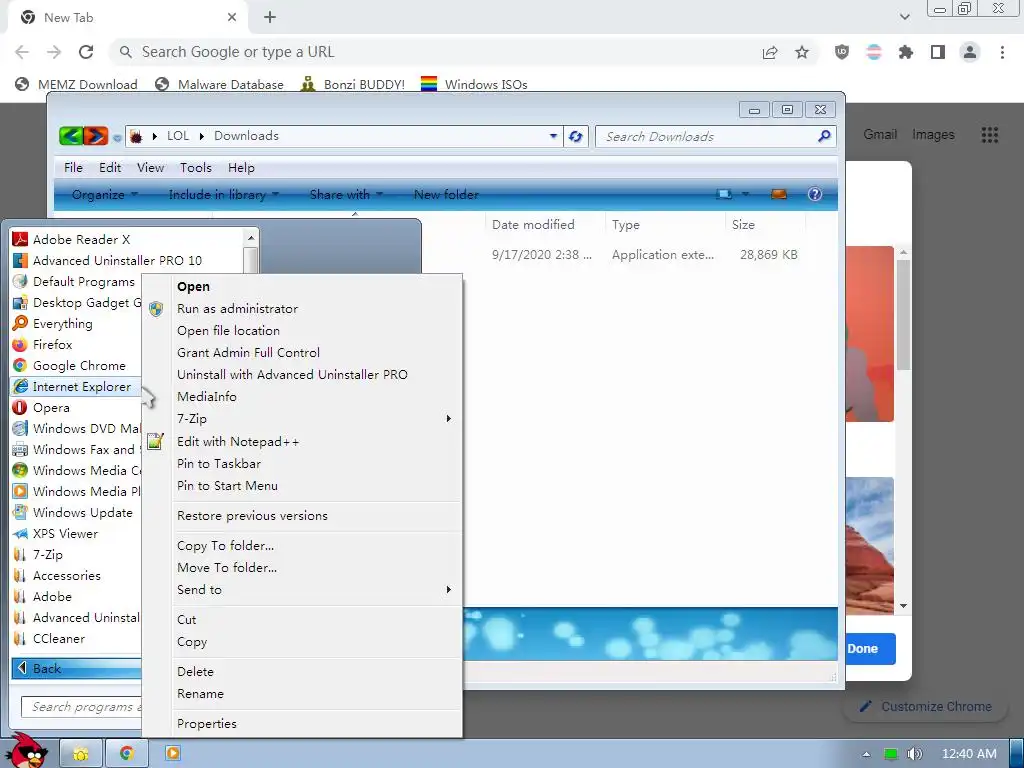This screenshot has height=768, width=1024.
Task: Open Chrome tab search chevron
Action: 904,17
